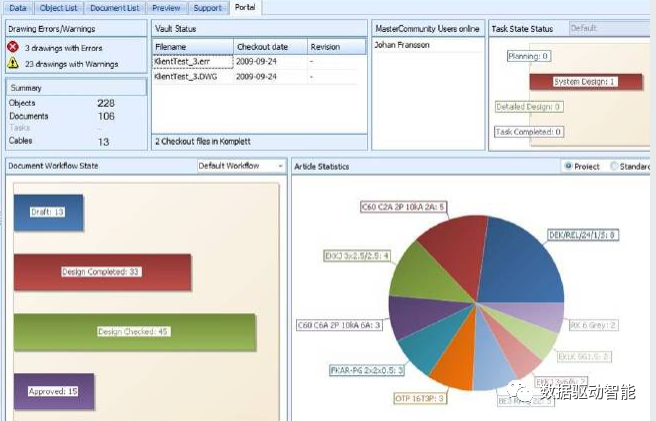Open the Task State Status Default dropdown
Viewport: 656px width, 421px height.
point(610,28)
